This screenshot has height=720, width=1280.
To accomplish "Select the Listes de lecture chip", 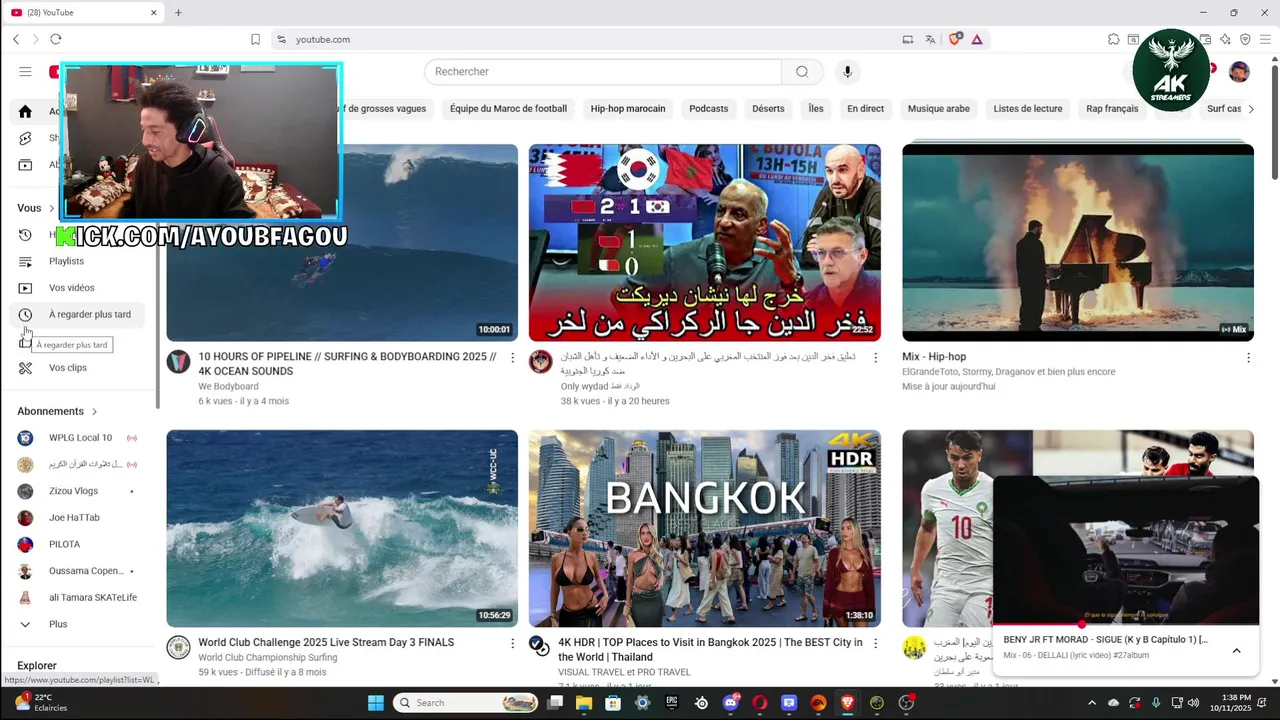I will [x=1028, y=108].
